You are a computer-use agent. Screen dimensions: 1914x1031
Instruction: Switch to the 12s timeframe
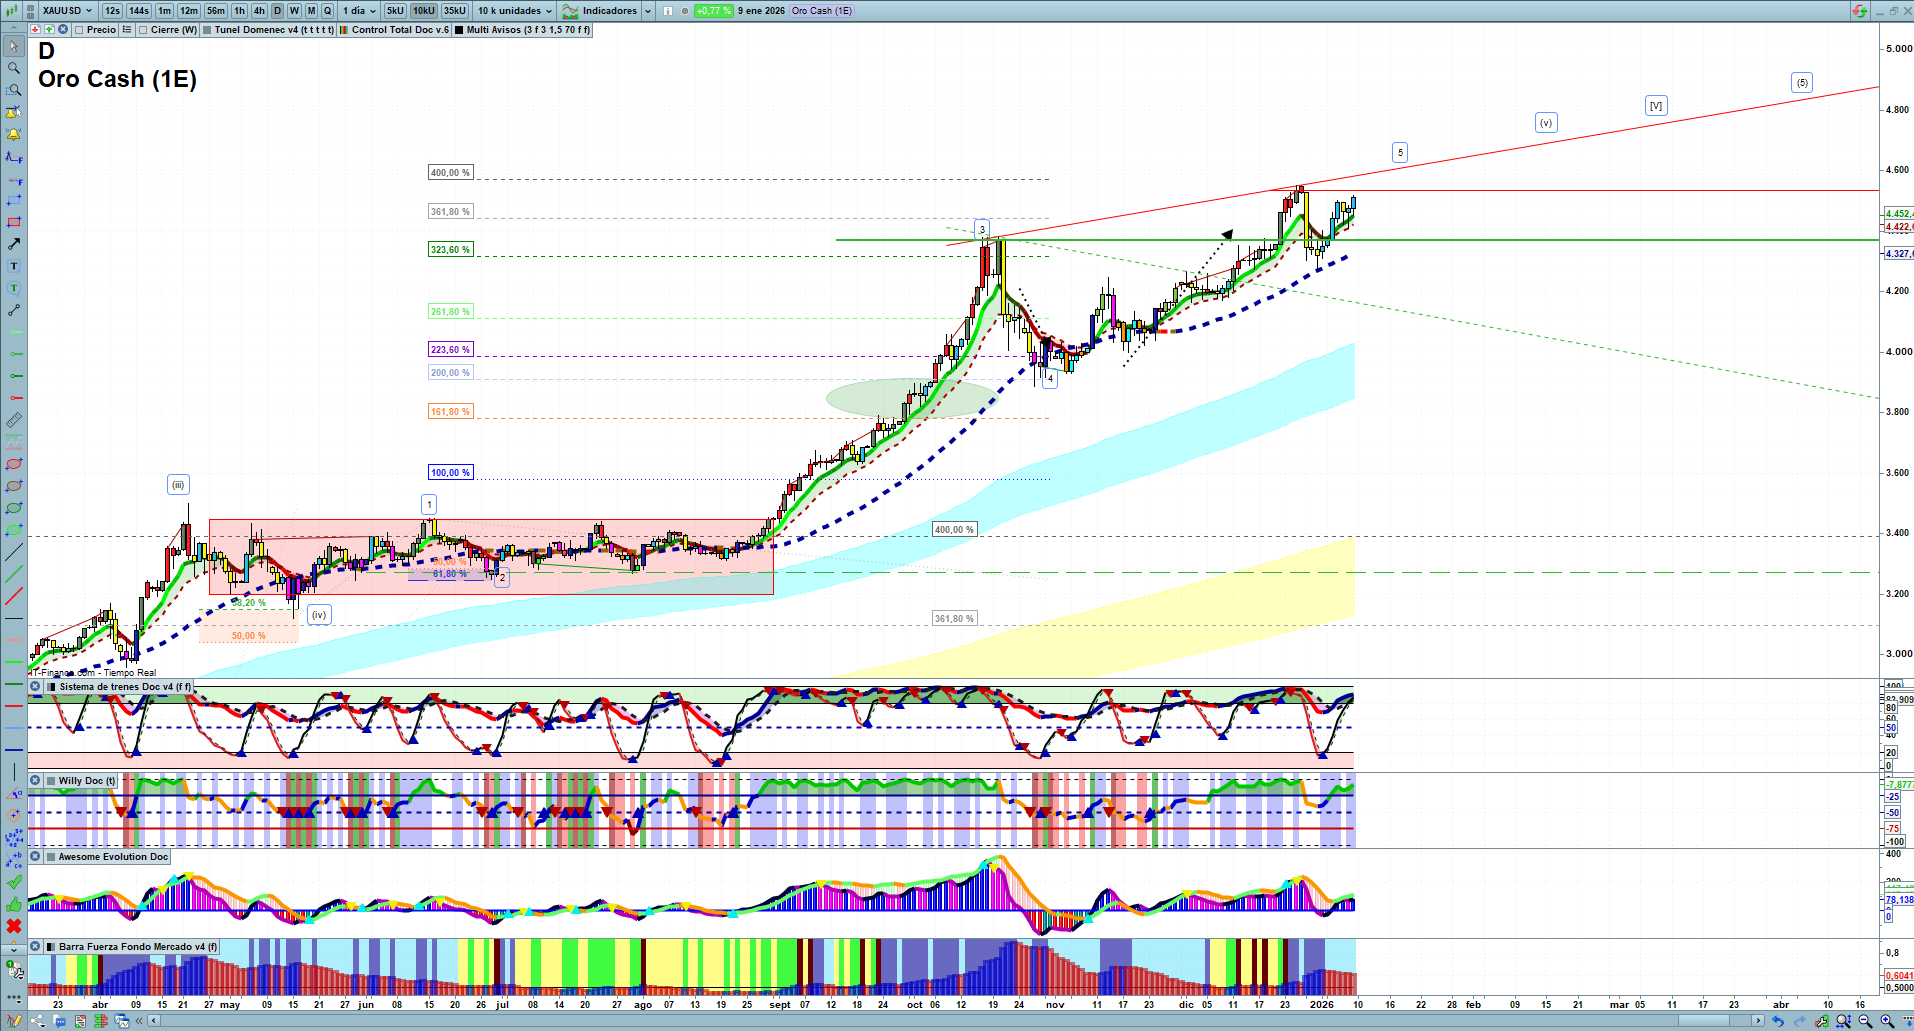click(112, 11)
